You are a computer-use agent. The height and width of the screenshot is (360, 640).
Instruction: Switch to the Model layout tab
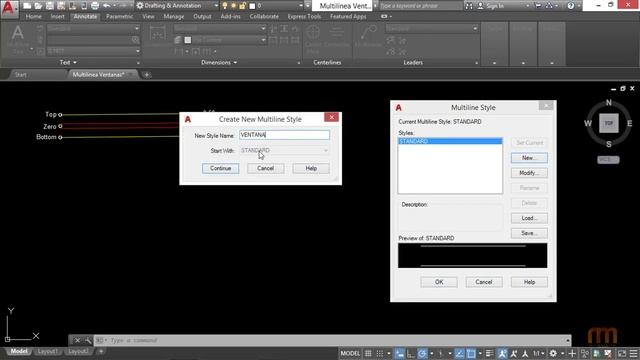coord(19,351)
